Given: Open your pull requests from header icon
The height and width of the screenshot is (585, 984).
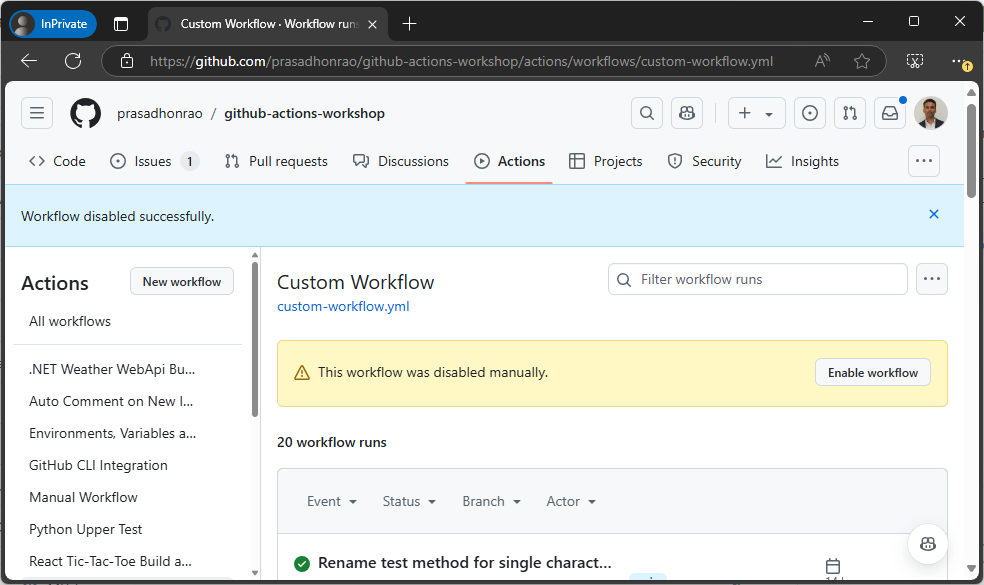Looking at the screenshot, I should click(x=850, y=113).
